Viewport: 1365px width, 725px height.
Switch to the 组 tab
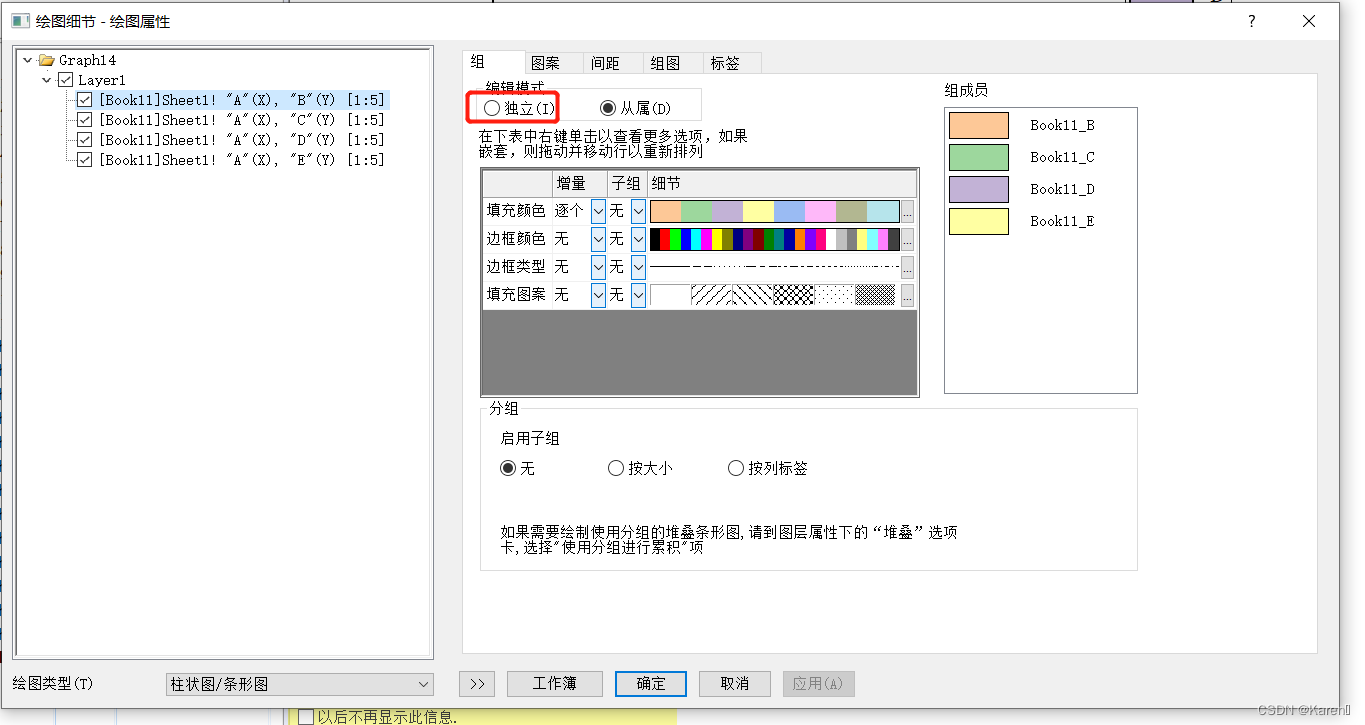tap(493, 62)
